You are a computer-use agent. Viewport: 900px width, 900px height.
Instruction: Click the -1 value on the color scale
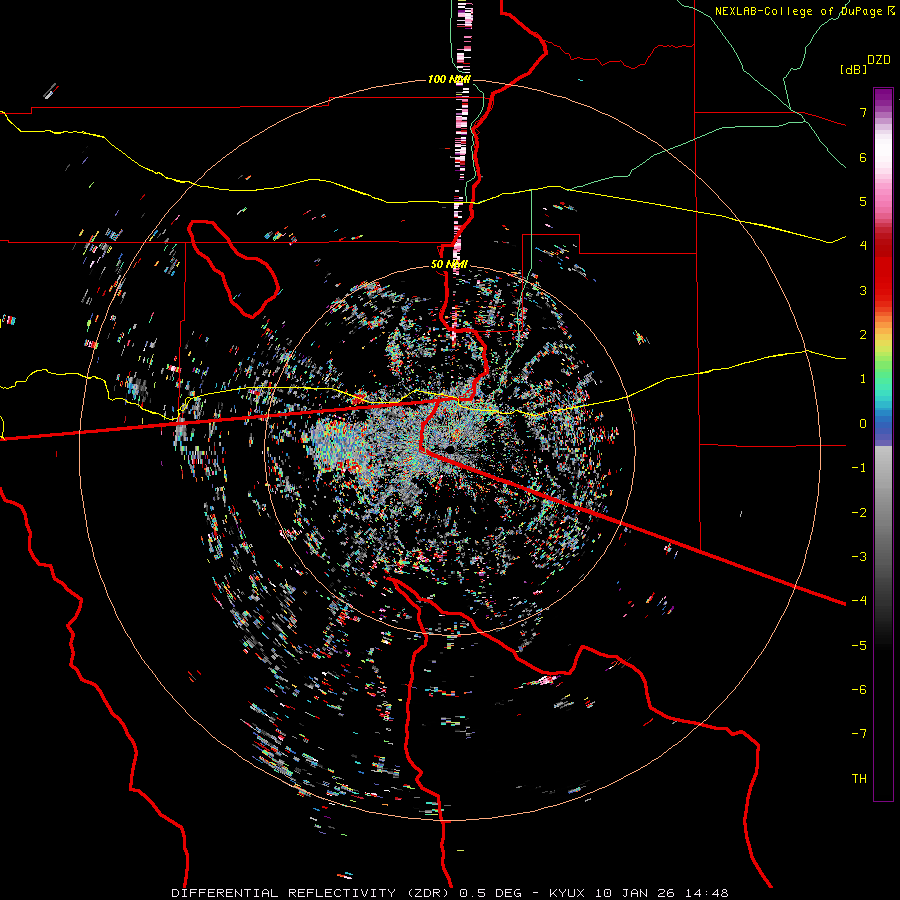859,468
